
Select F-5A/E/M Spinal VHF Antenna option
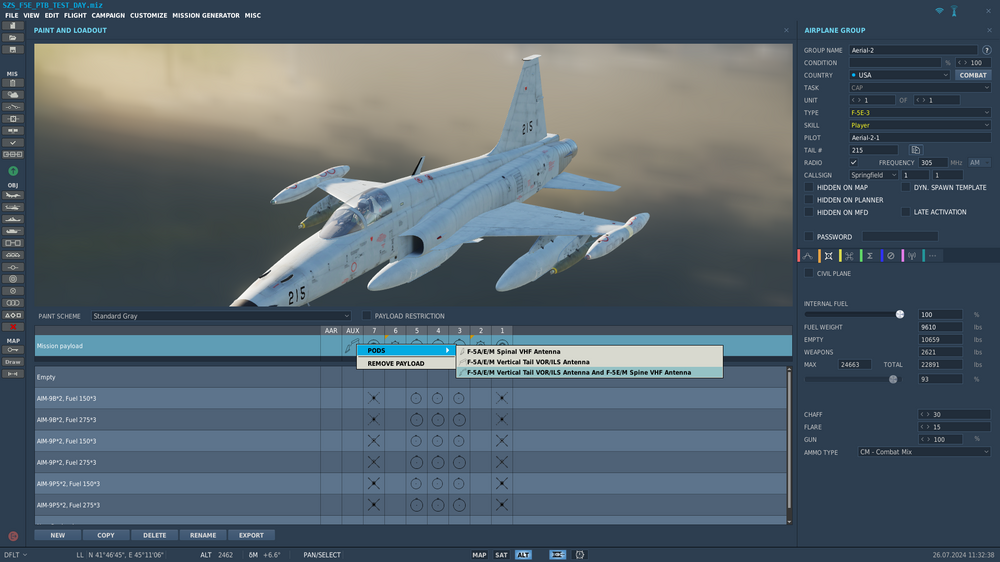coord(590,351)
